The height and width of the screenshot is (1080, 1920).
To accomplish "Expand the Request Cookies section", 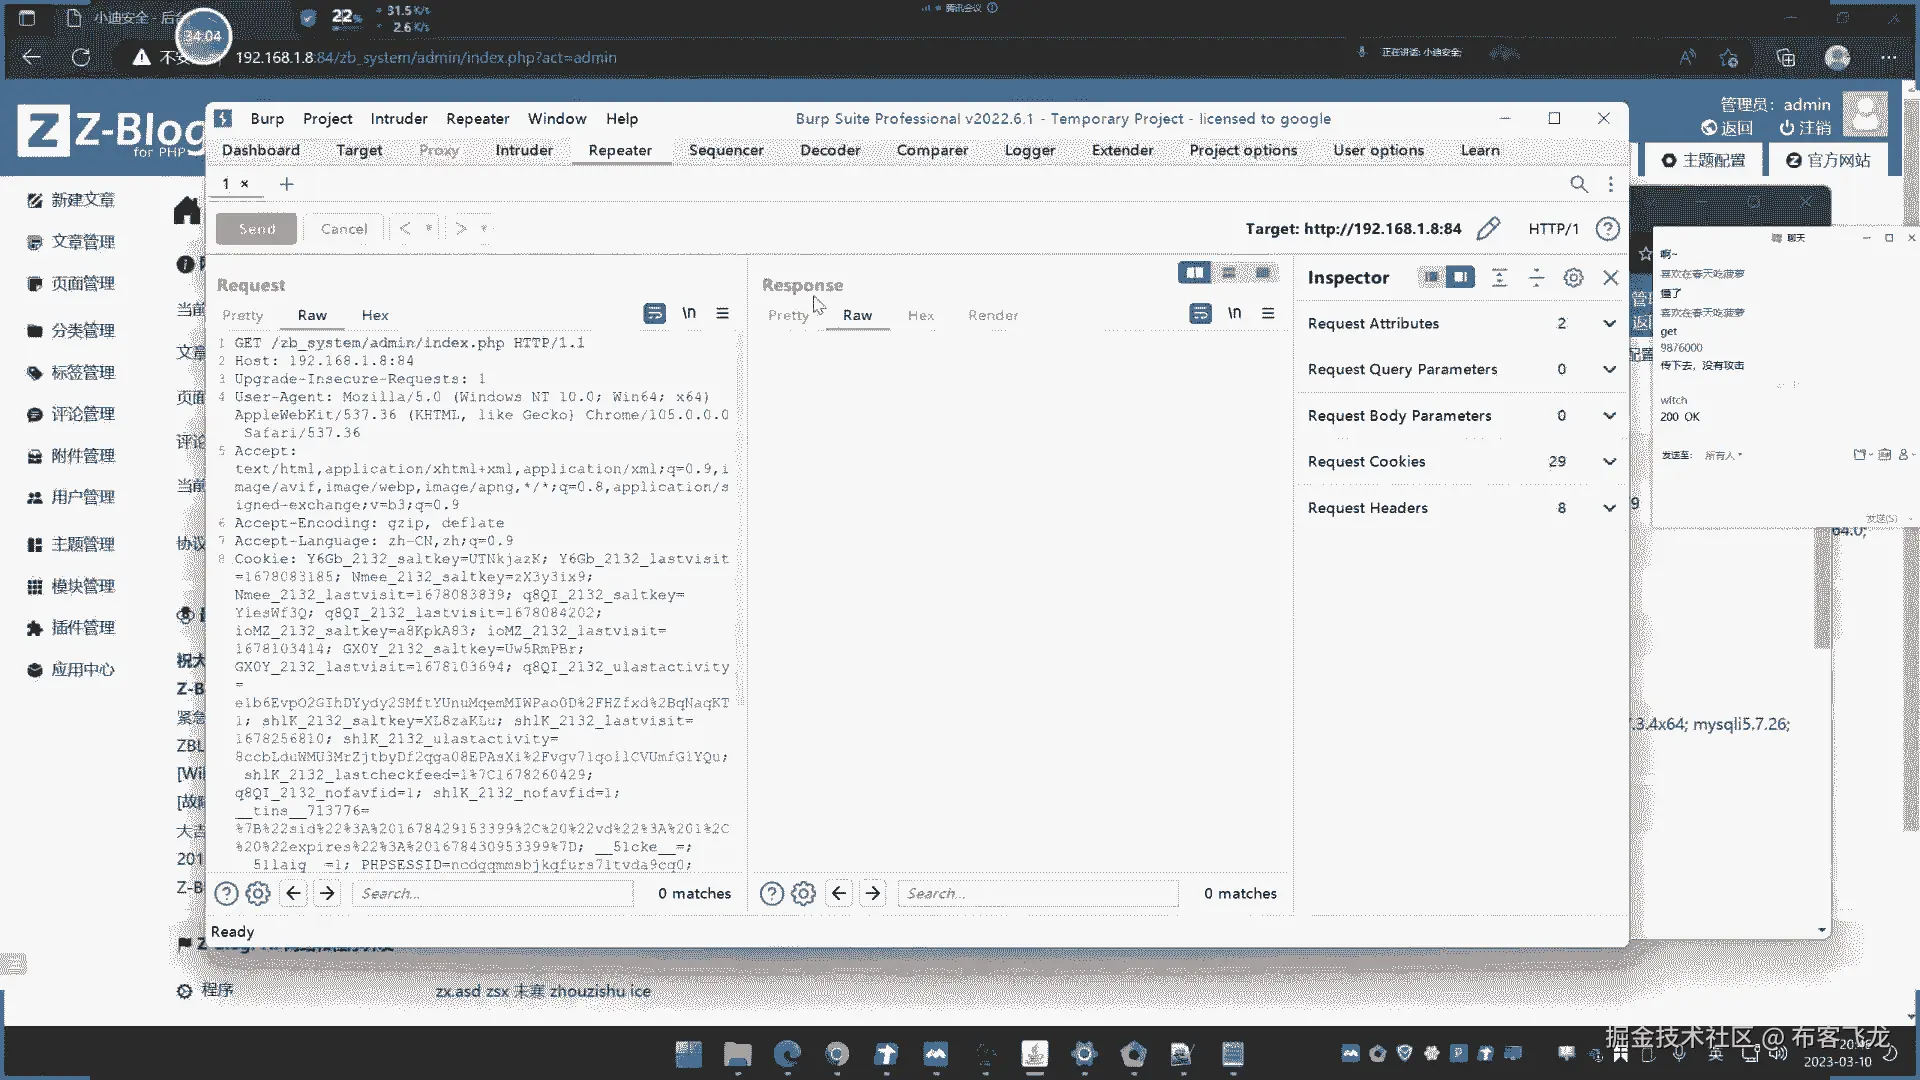I will (x=1609, y=462).
